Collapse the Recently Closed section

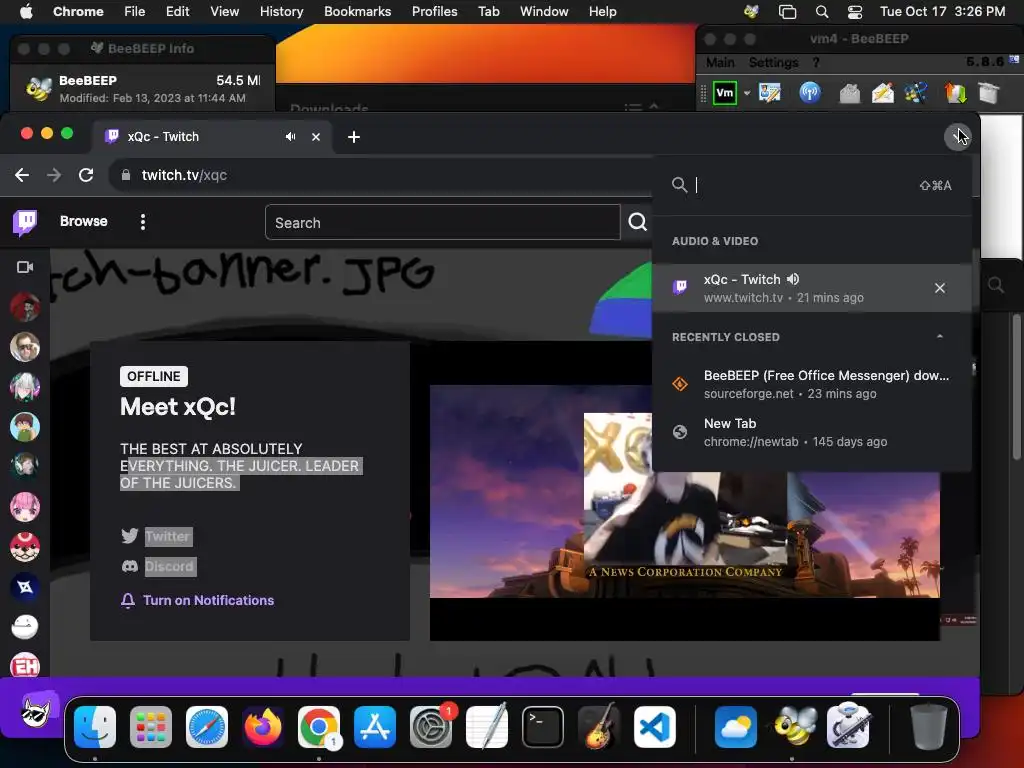940,337
